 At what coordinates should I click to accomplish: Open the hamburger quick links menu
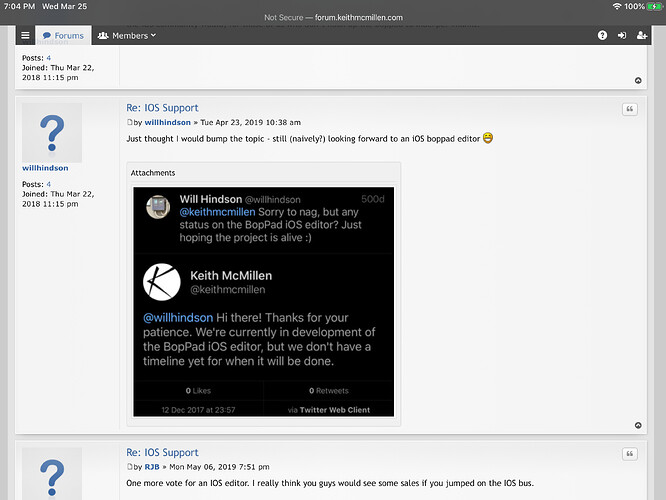coord(25,35)
